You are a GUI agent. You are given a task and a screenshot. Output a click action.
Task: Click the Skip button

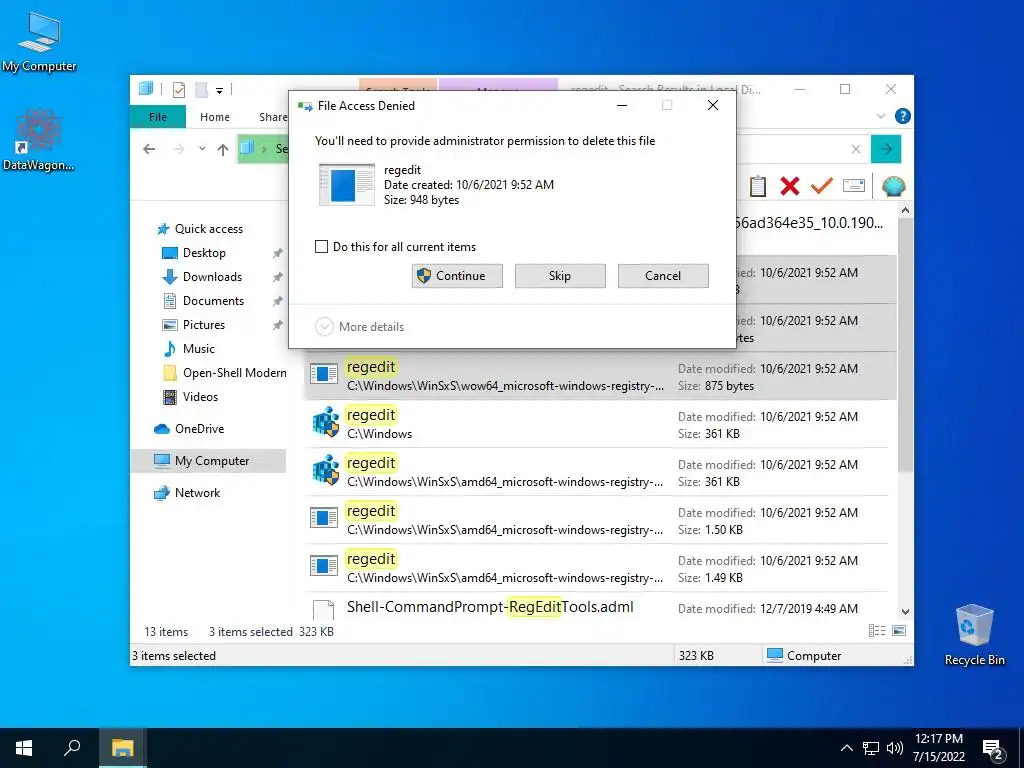[x=560, y=276]
